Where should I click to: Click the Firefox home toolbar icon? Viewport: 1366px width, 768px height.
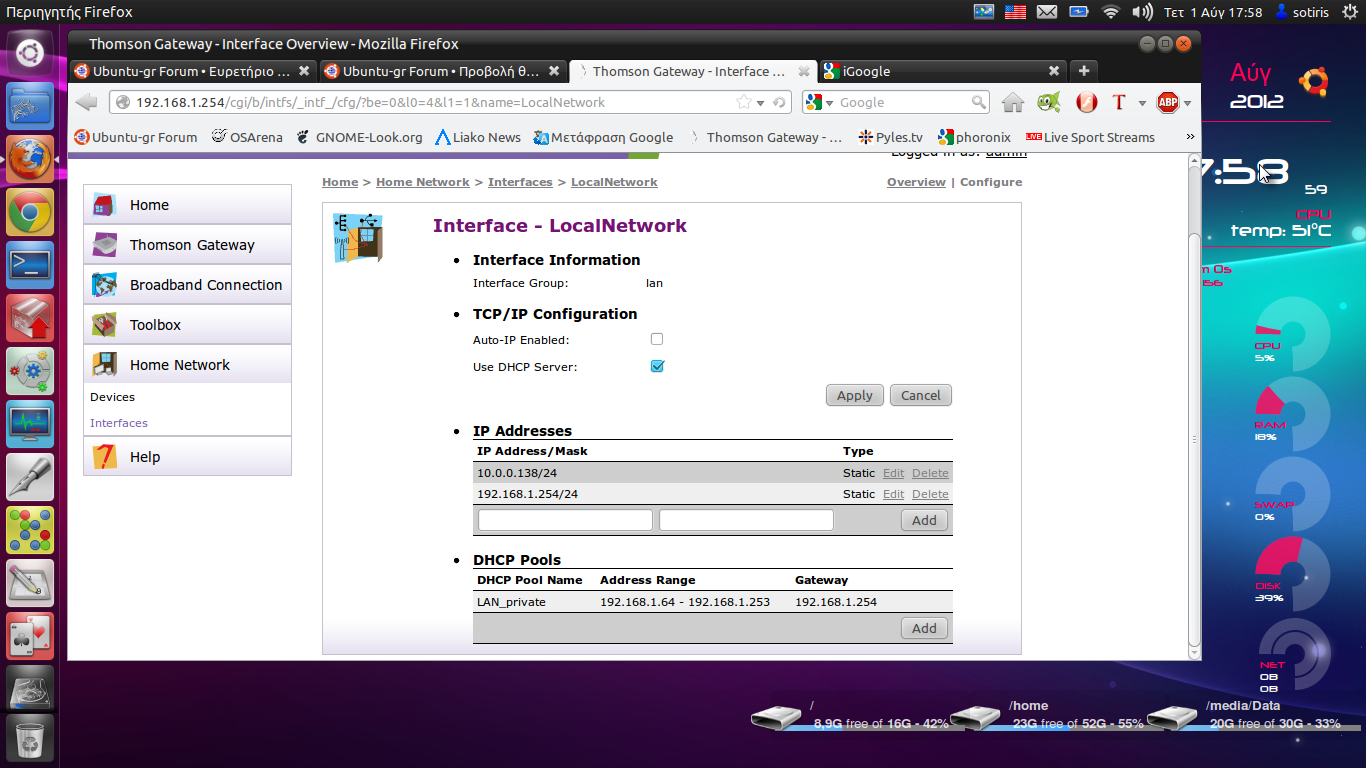click(1013, 102)
